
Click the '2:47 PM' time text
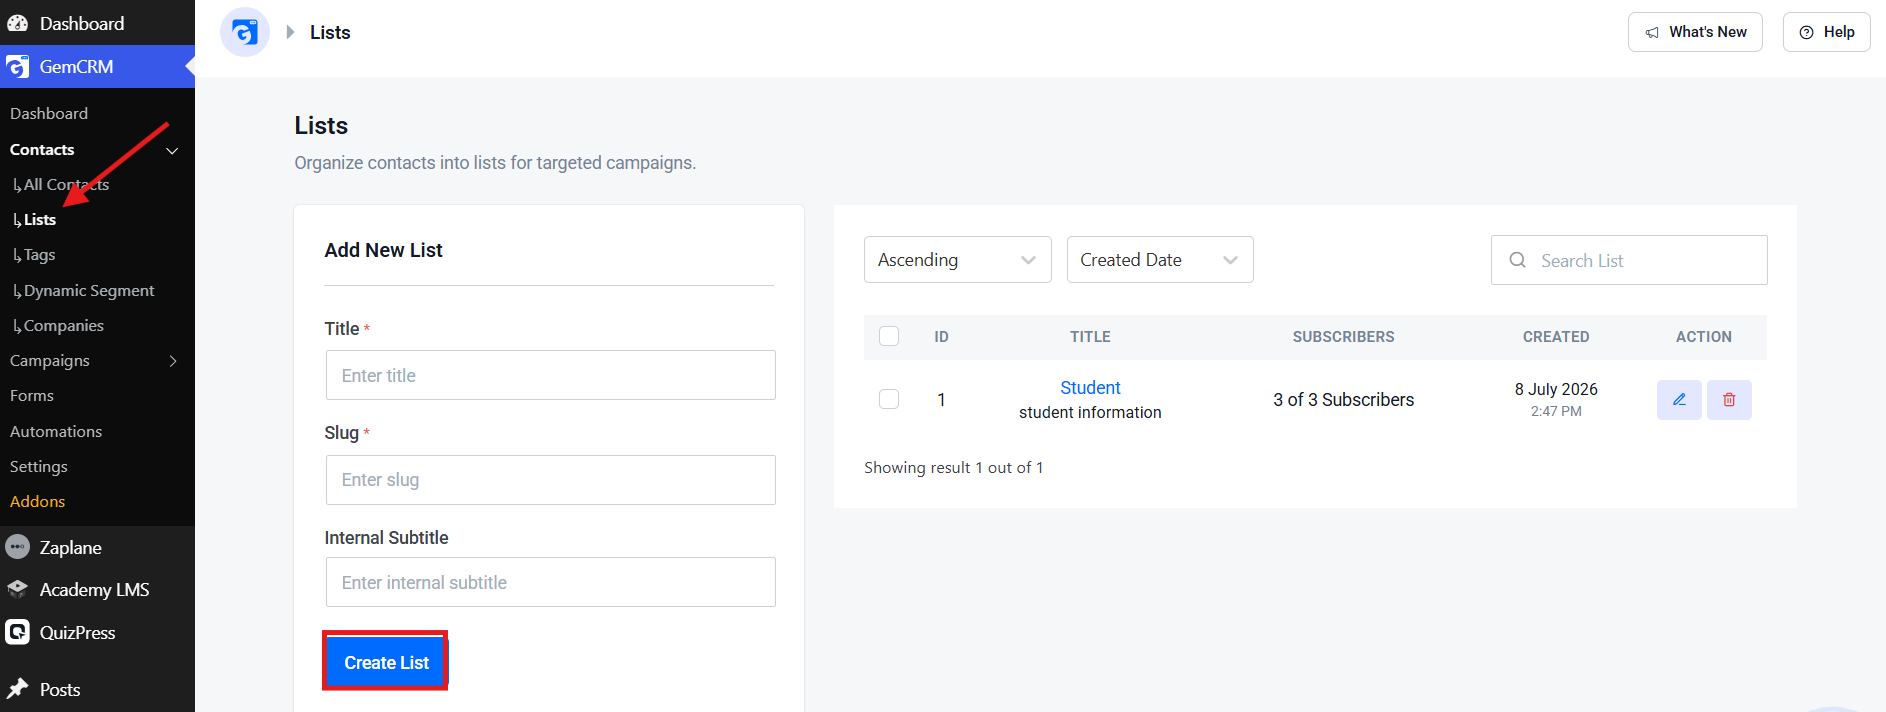pyautogui.click(x=1556, y=411)
